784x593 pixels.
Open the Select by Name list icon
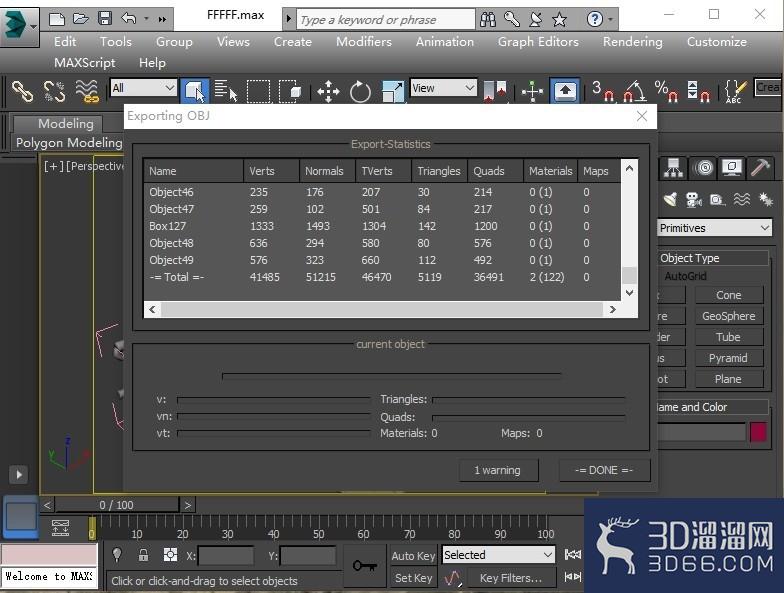226,91
